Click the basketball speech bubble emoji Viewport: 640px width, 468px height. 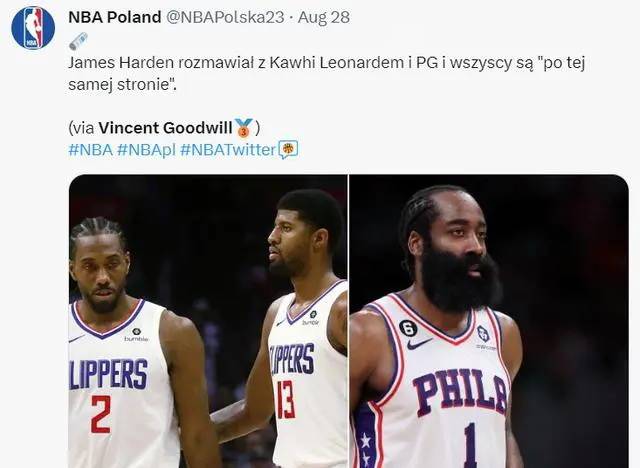click(x=288, y=150)
